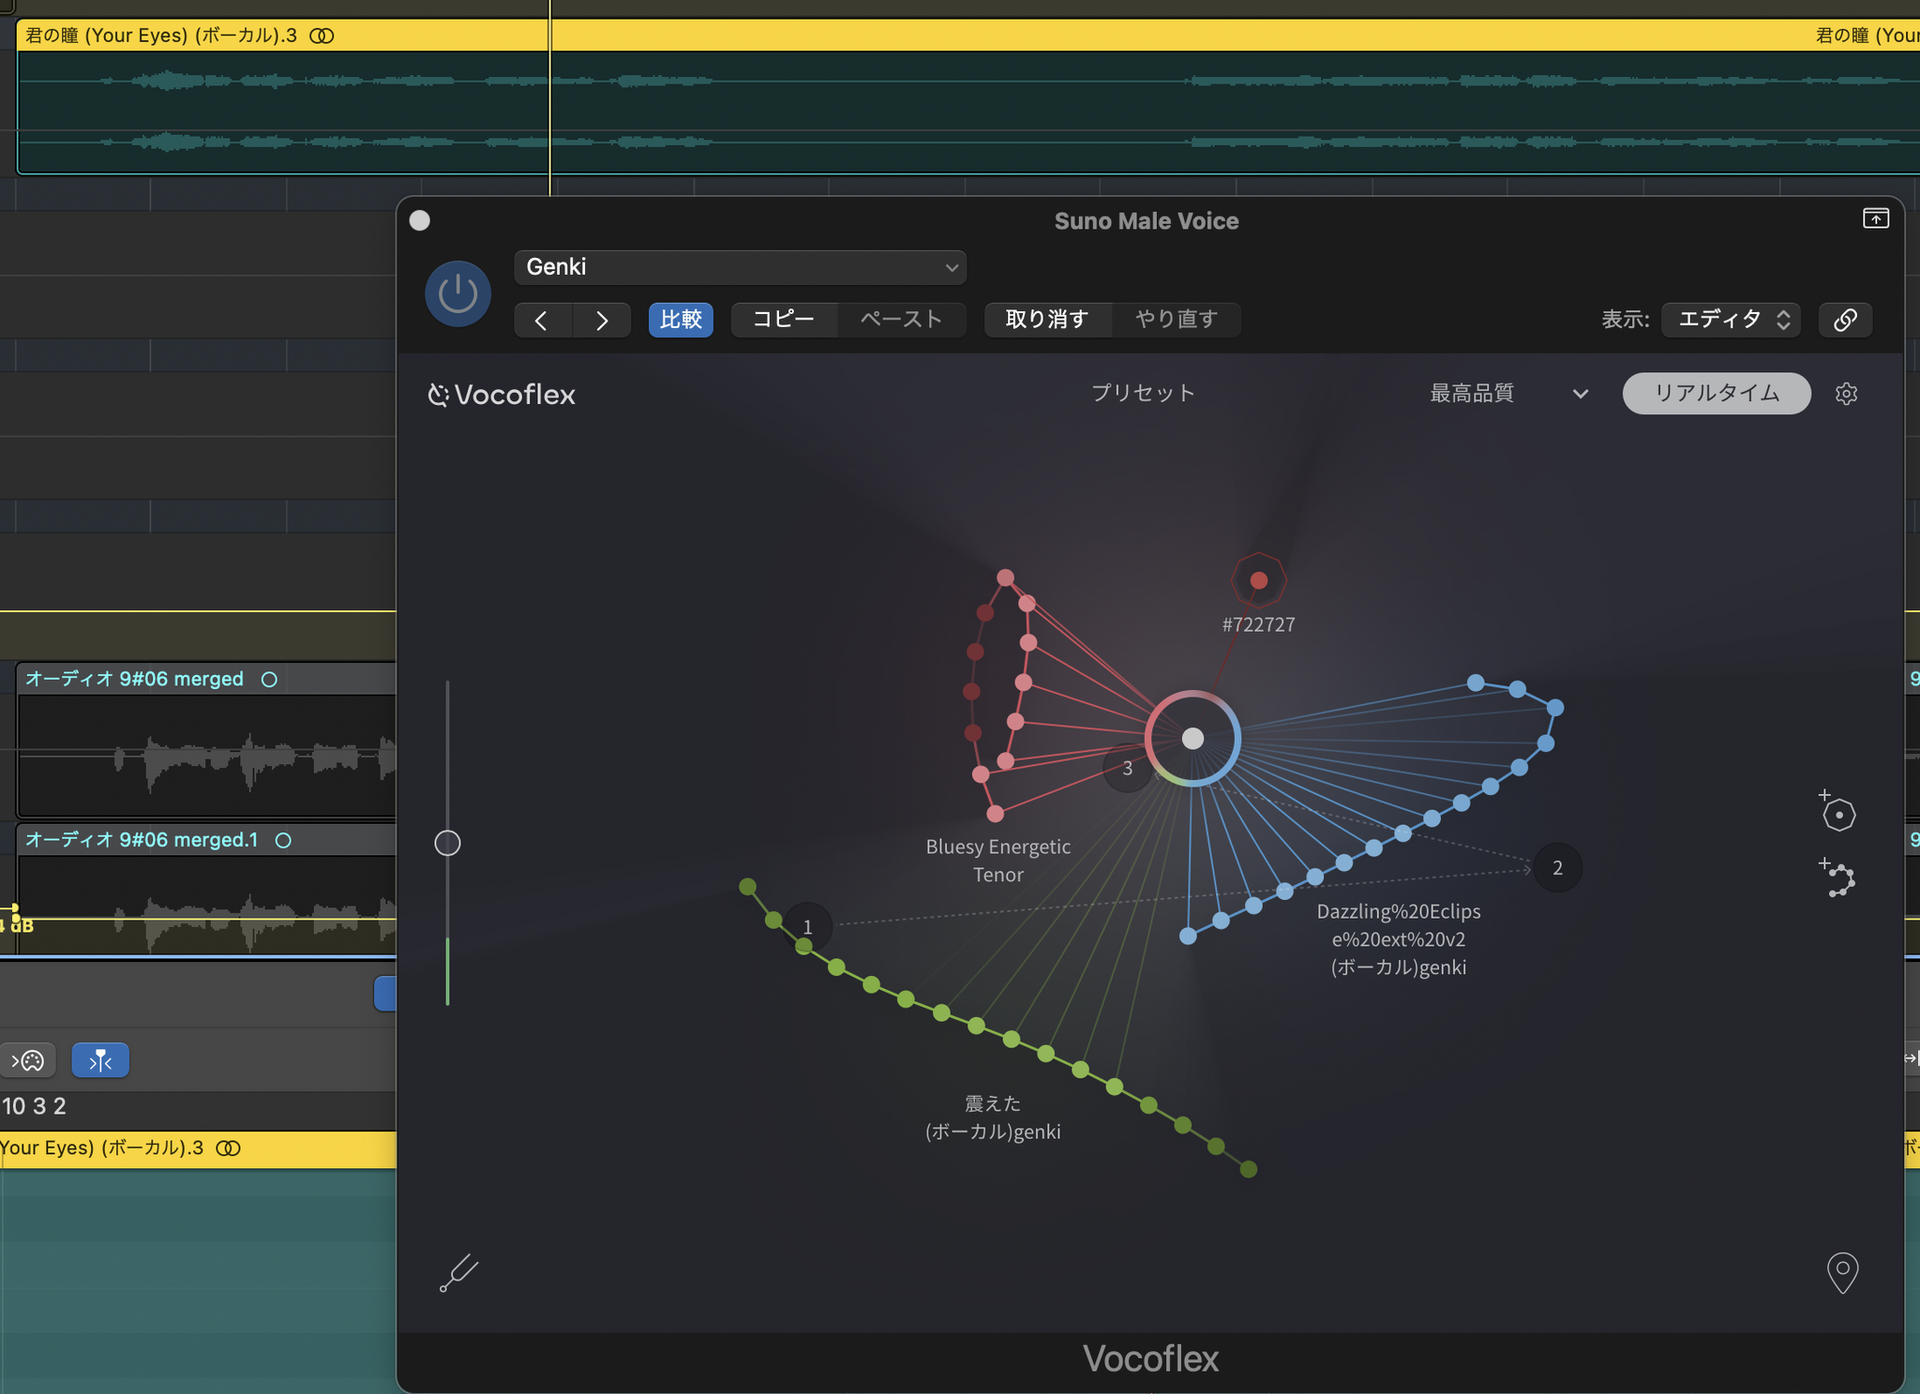Click the link icon in the plugin header
This screenshot has height=1394, width=1920.
tap(1845, 319)
